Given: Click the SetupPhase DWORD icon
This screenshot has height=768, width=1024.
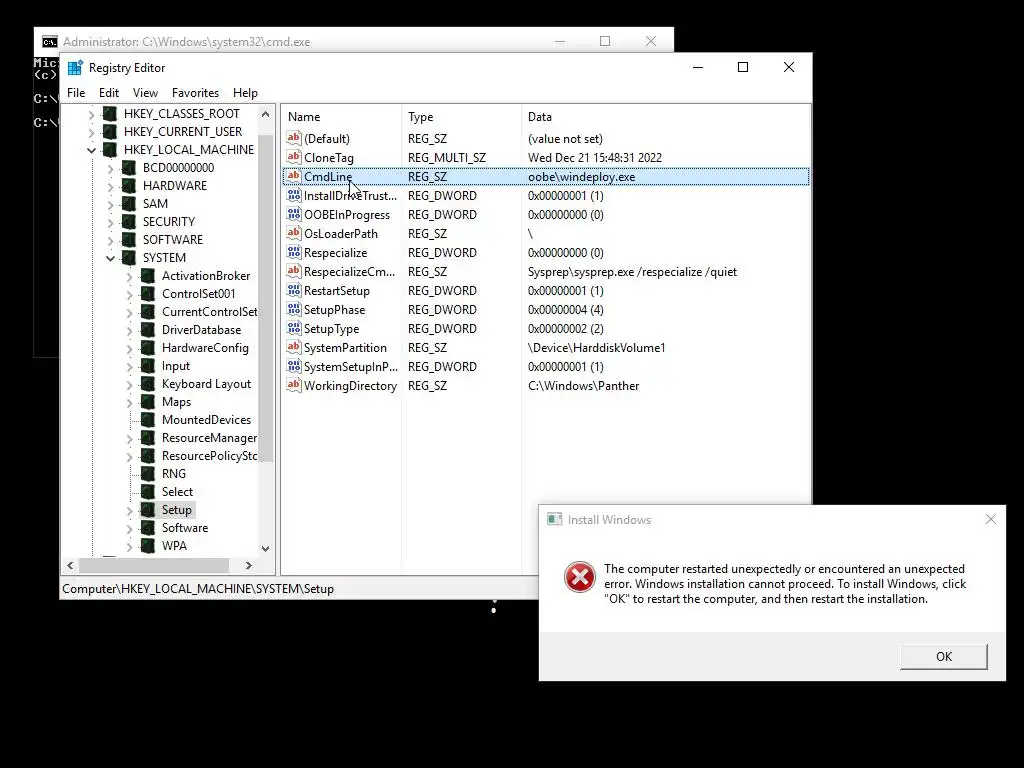Looking at the screenshot, I should (294, 309).
